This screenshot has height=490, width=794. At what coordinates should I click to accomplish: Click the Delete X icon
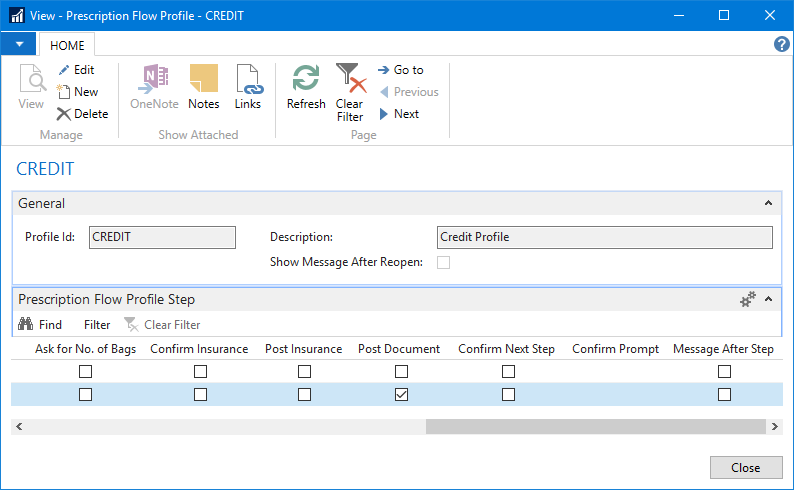click(x=64, y=114)
